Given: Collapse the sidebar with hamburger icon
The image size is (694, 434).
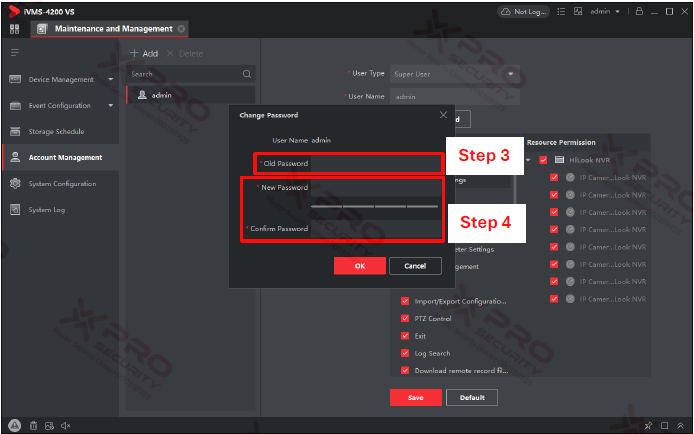Looking at the screenshot, I should pyautogui.click(x=15, y=53).
